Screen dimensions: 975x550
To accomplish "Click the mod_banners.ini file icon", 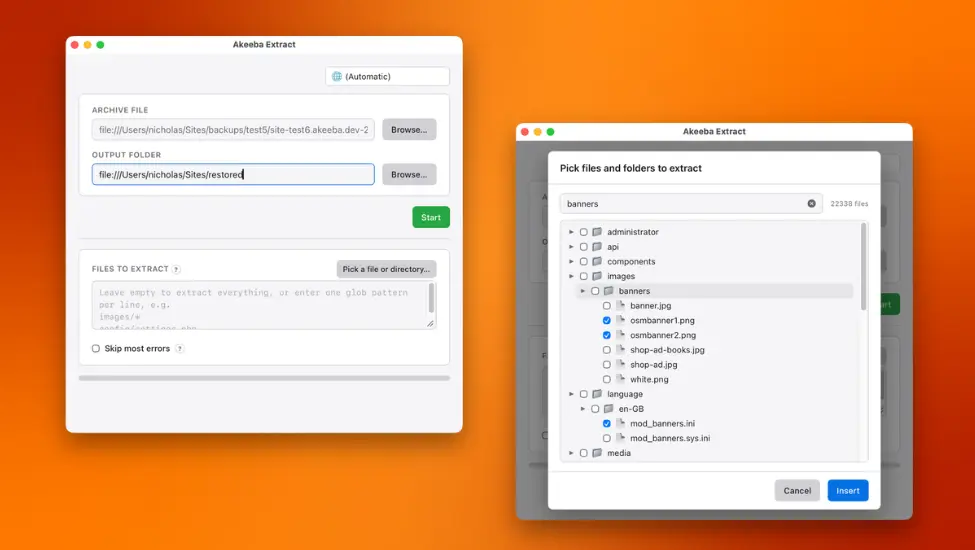I will 620,423.
